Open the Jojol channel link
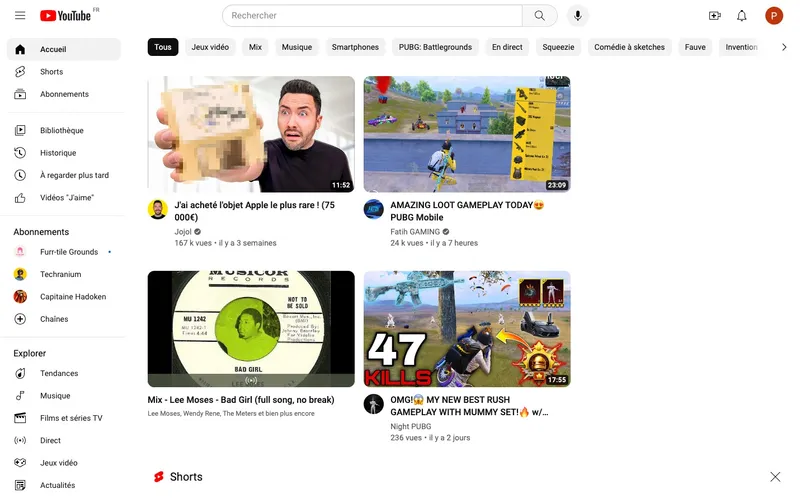This screenshot has height=498, width=800. tap(183, 232)
